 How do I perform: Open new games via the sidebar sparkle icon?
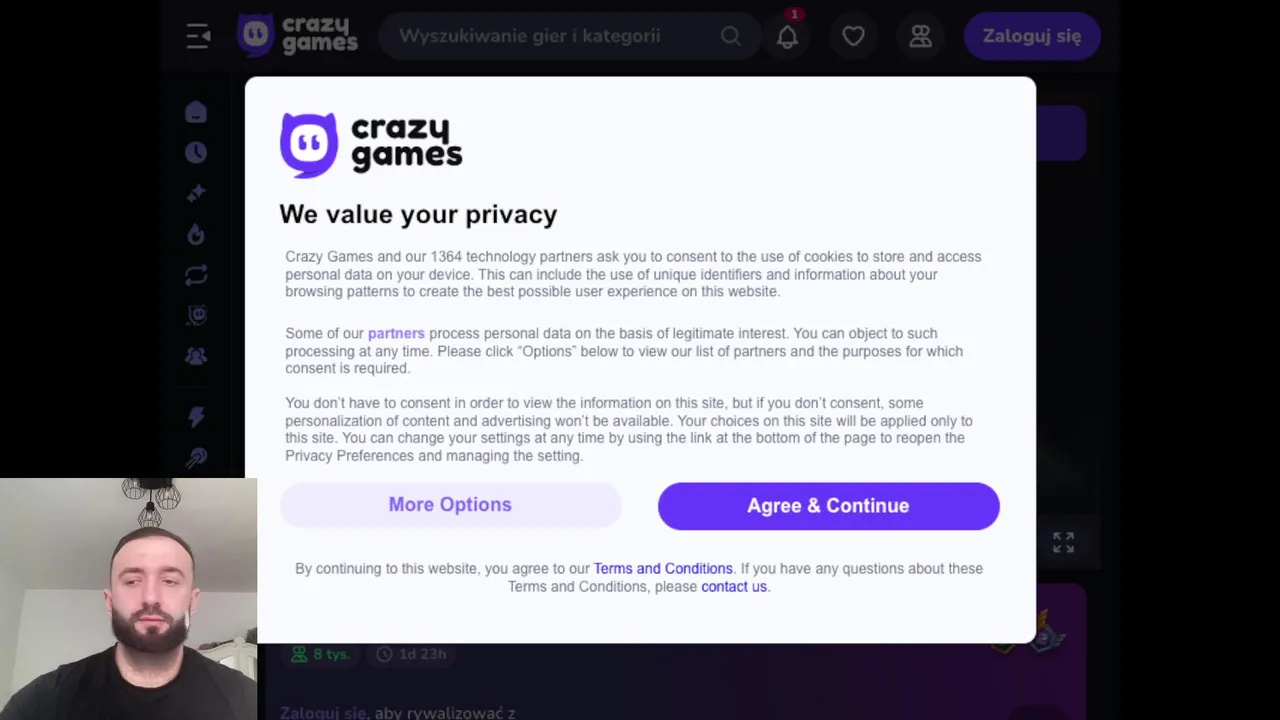click(196, 194)
